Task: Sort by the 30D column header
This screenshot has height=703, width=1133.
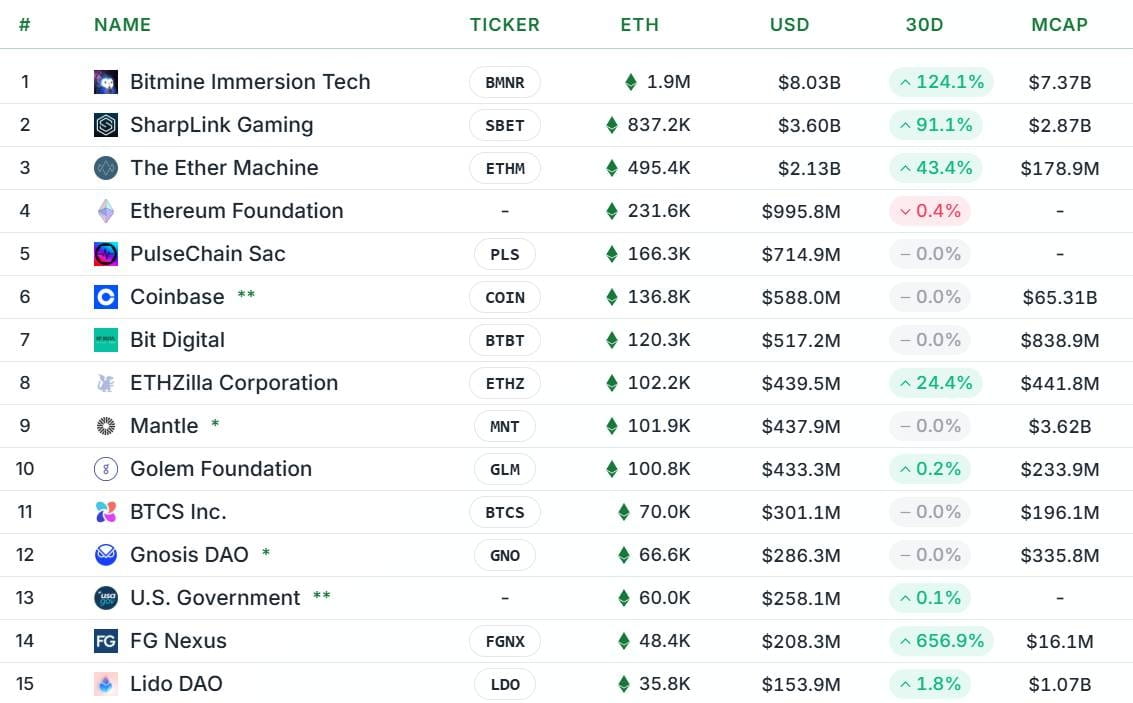Action: 924,25
